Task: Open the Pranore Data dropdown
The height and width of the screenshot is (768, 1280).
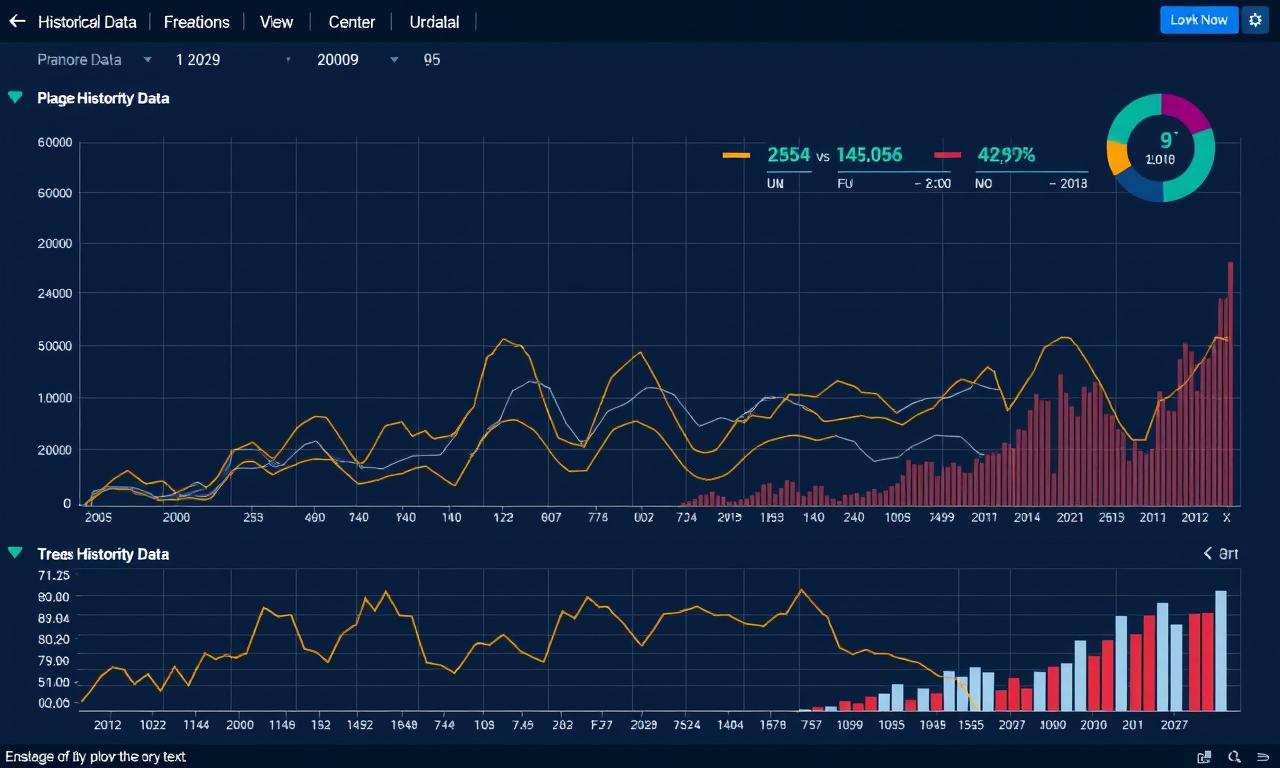Action: pyautogui.click(x=148, y=60)
